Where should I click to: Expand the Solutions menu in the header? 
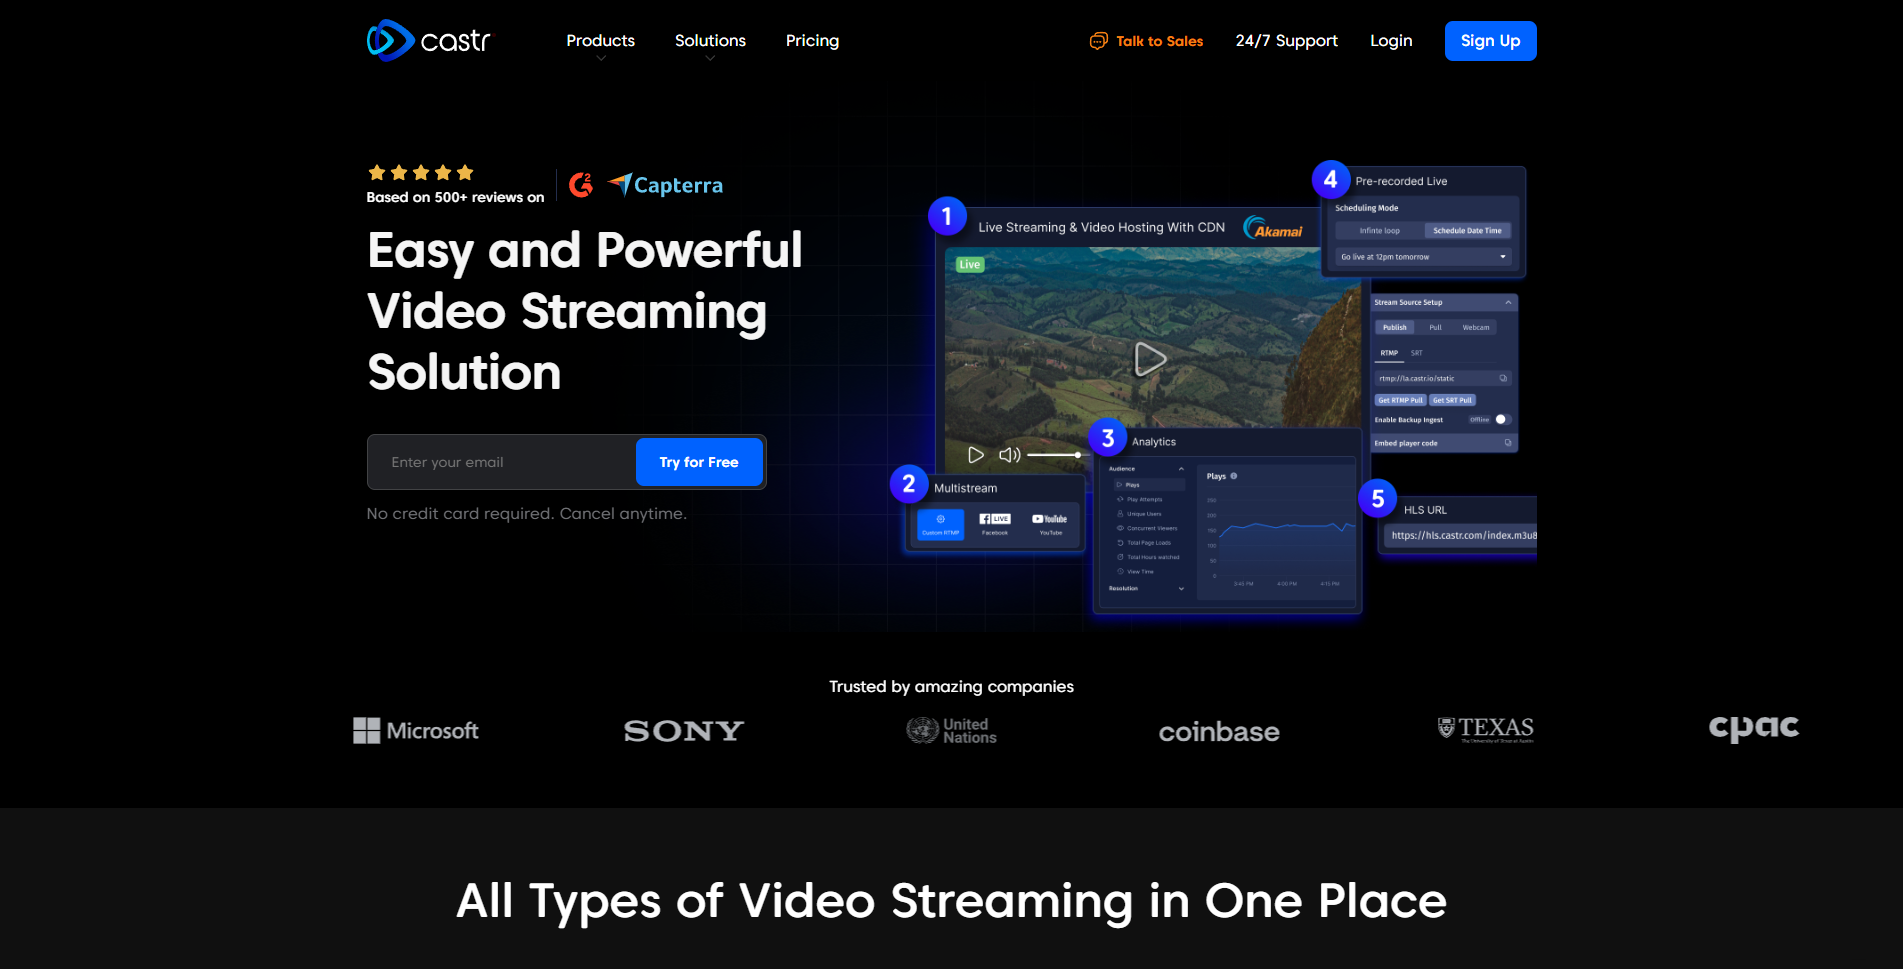[x=710, y=41]
